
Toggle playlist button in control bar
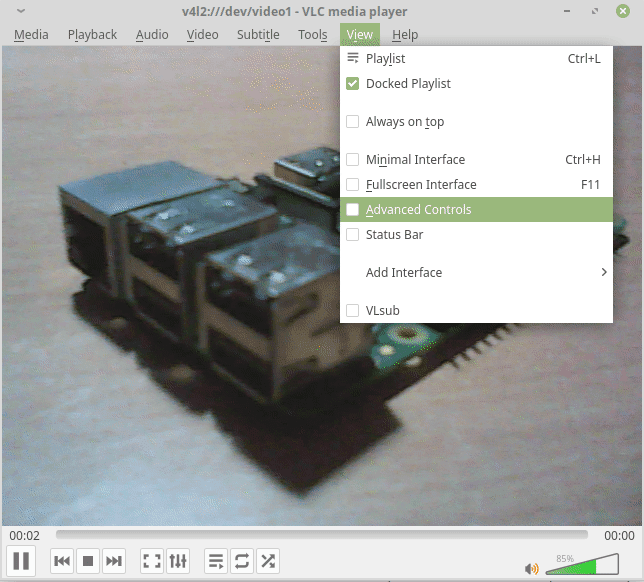pyautogui.click(x=216, y=561)
